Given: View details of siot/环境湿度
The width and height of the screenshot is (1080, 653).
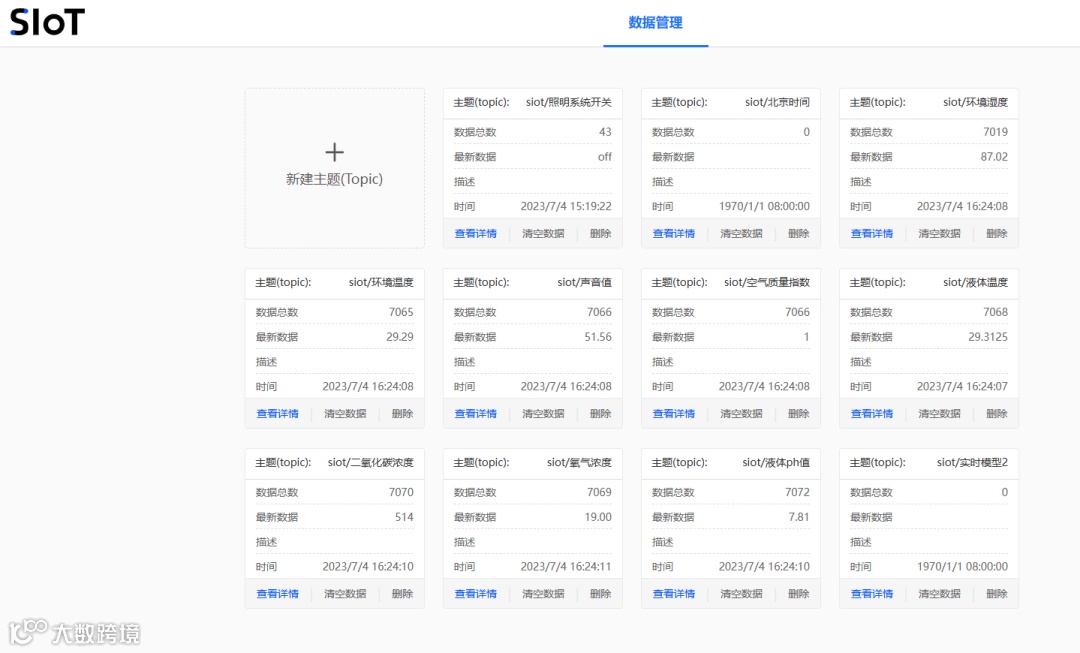Looking at the screenshot, I should click(x=872, y=234).
